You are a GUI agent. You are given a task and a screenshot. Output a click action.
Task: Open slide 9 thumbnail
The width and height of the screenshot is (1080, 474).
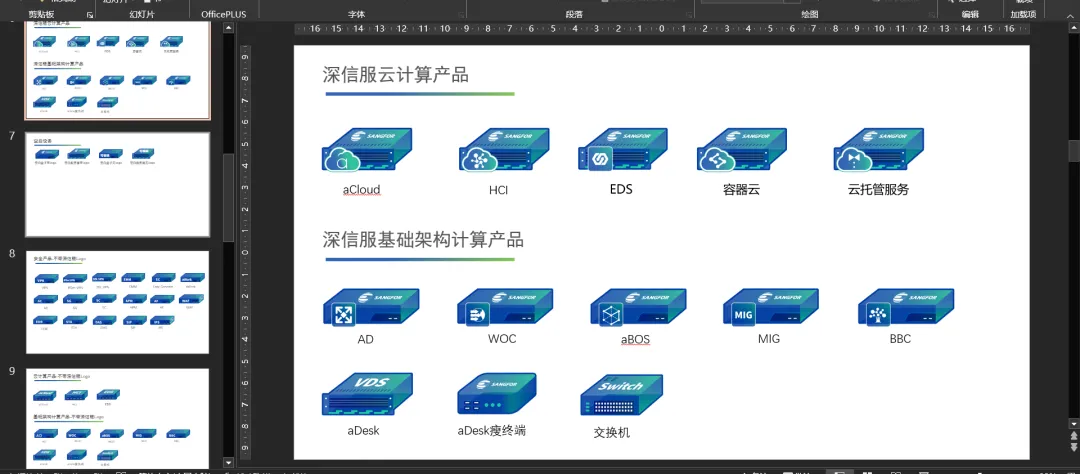pyautogui.click(x=118, y=420)
